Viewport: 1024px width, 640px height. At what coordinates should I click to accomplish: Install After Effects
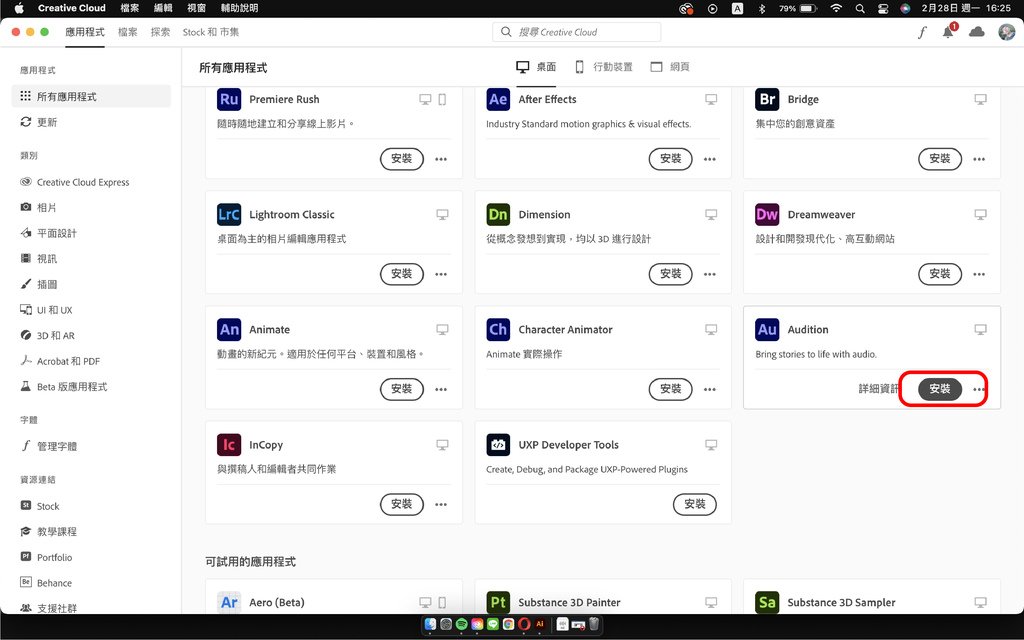tap(671, 159)
